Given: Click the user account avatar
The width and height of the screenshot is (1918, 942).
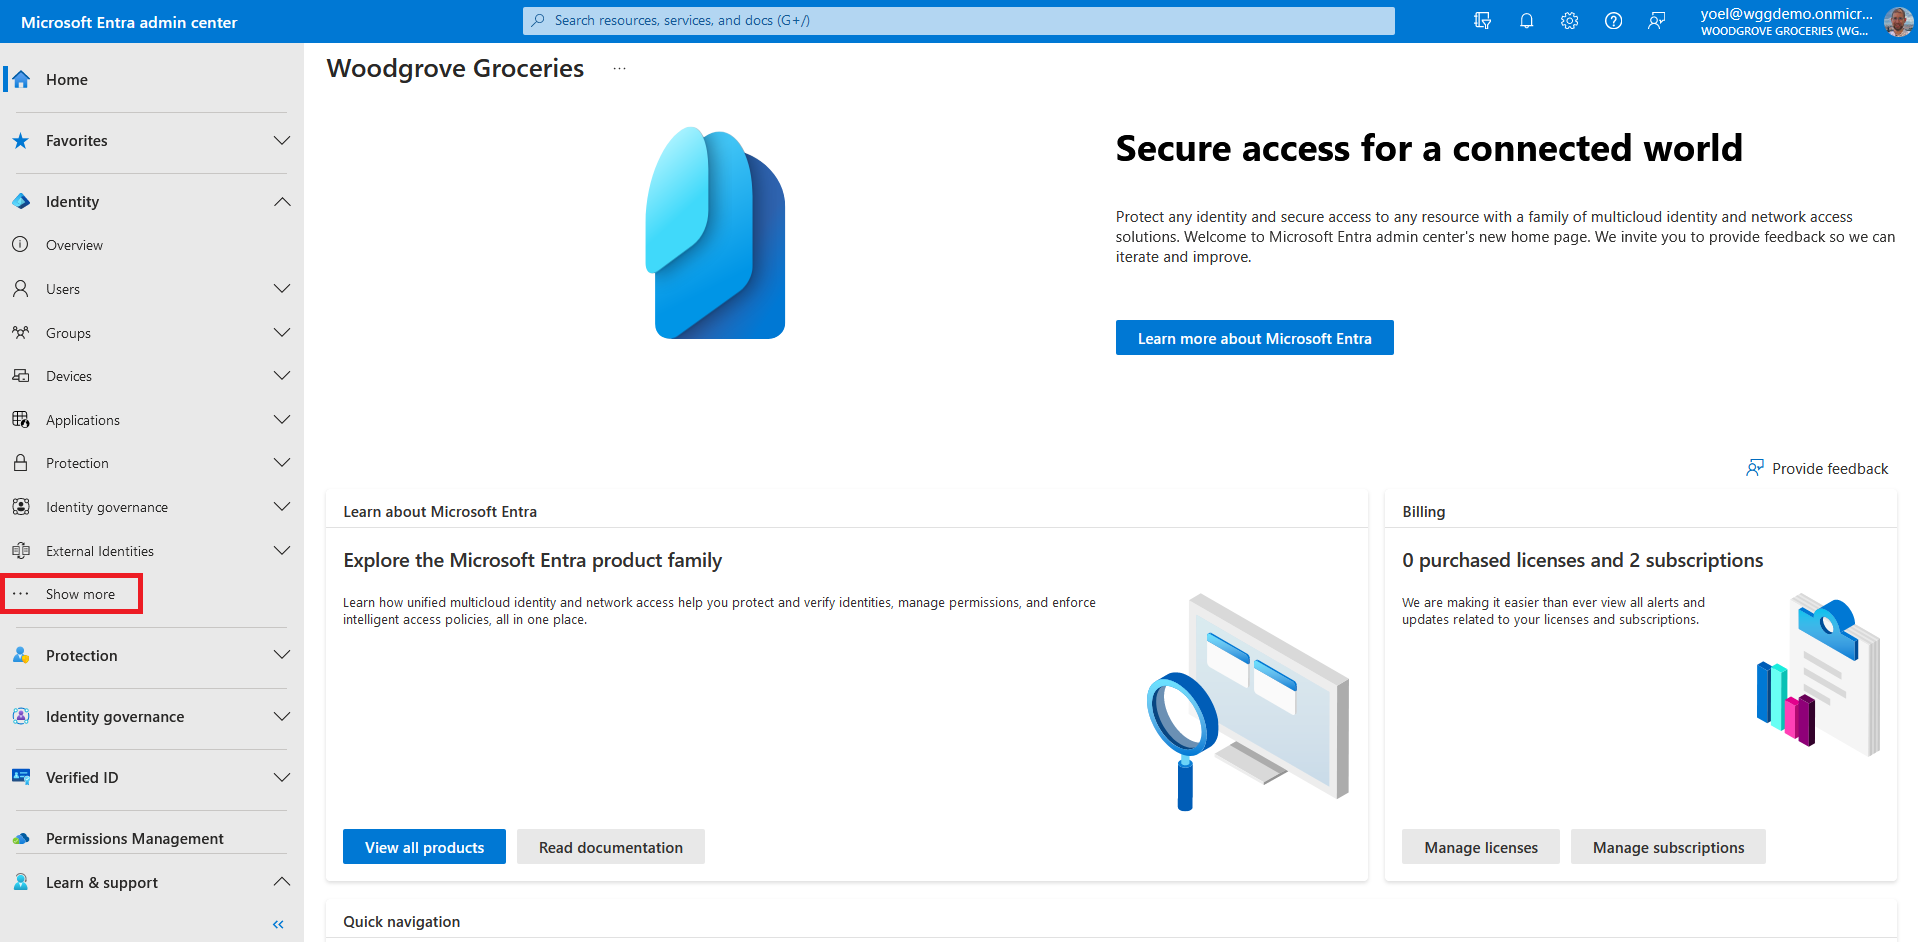Looking at the screenshot, I should coord(1897,21).
